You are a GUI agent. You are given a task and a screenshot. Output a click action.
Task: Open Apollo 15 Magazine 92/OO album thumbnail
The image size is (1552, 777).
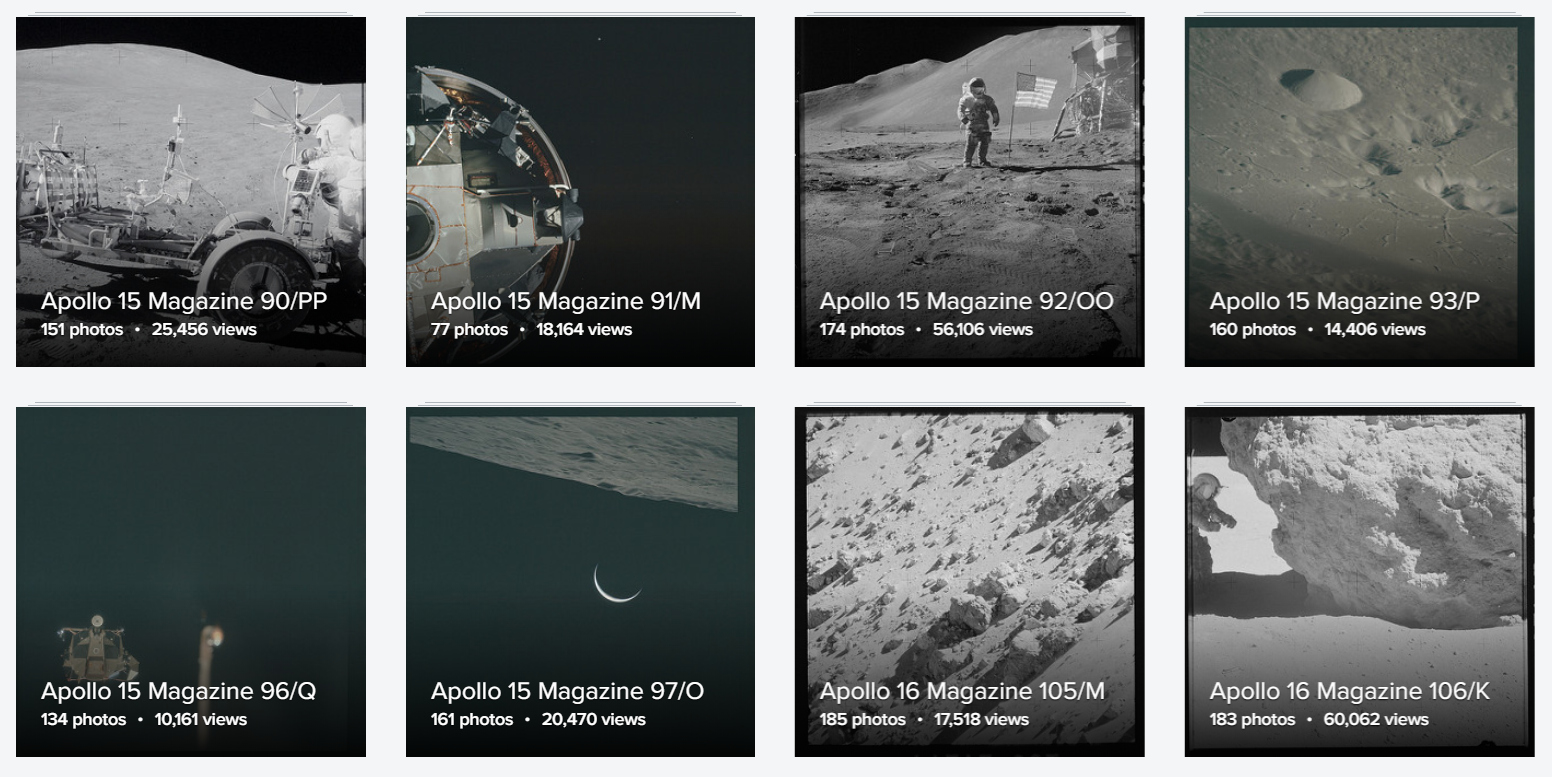970,192
